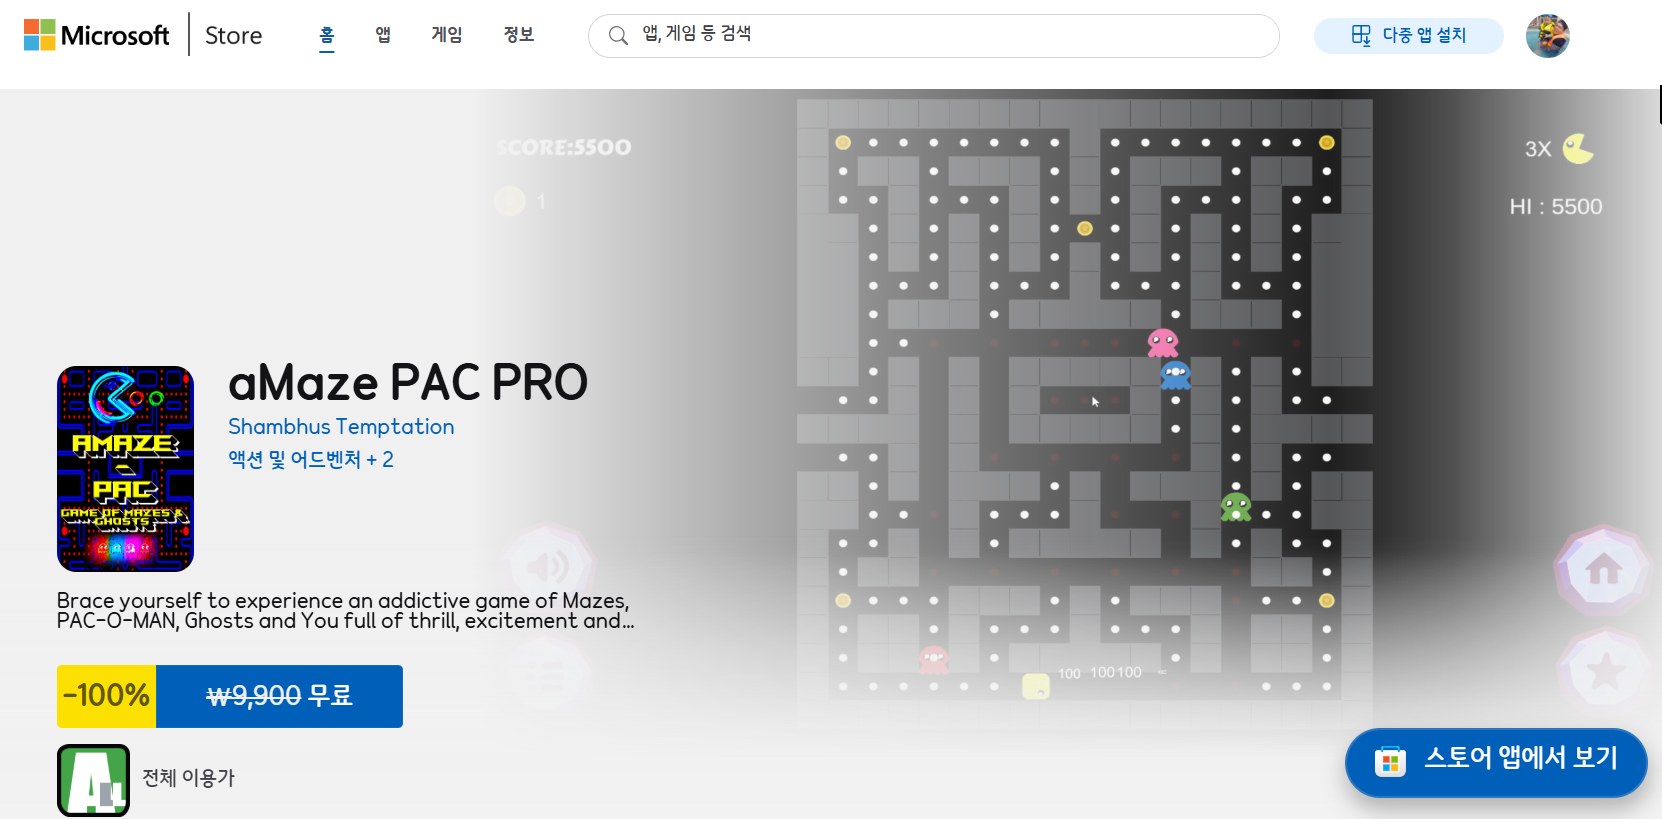
Task: Click the Pac-Man lives icon beside 3X
Action: (x=1578, y=149)
